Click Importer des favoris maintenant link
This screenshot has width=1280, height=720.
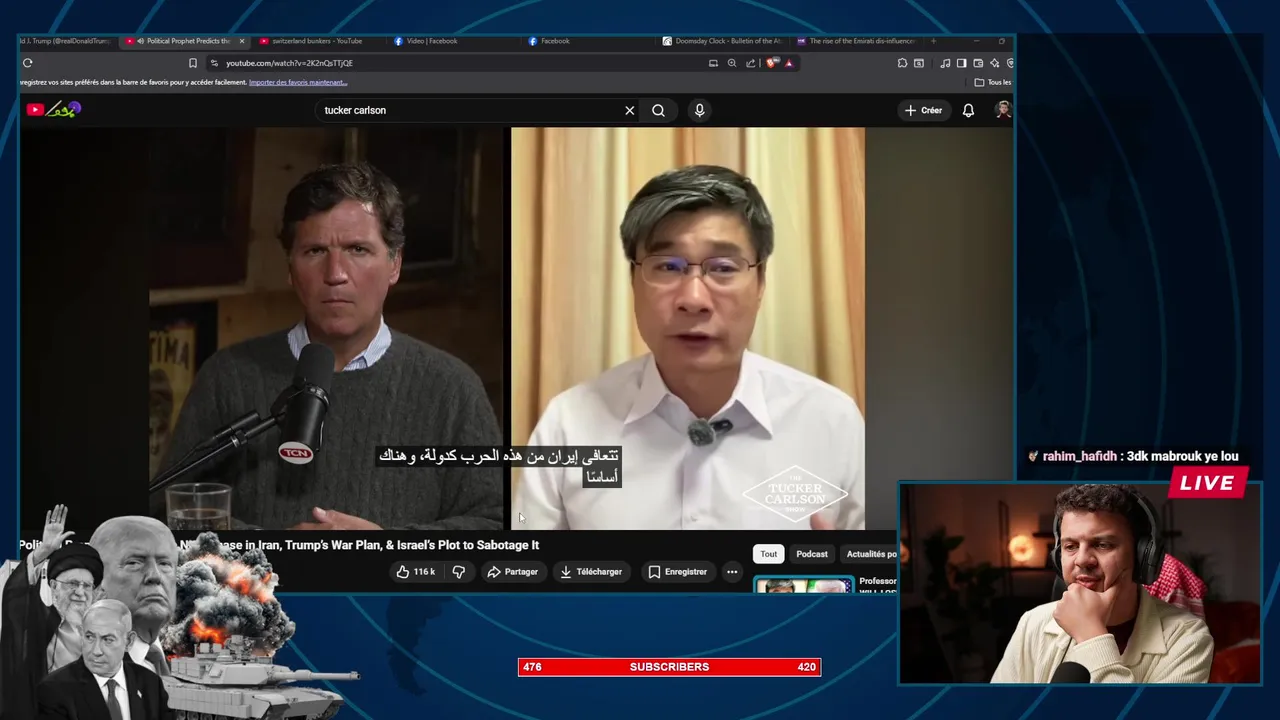point(298,82)
